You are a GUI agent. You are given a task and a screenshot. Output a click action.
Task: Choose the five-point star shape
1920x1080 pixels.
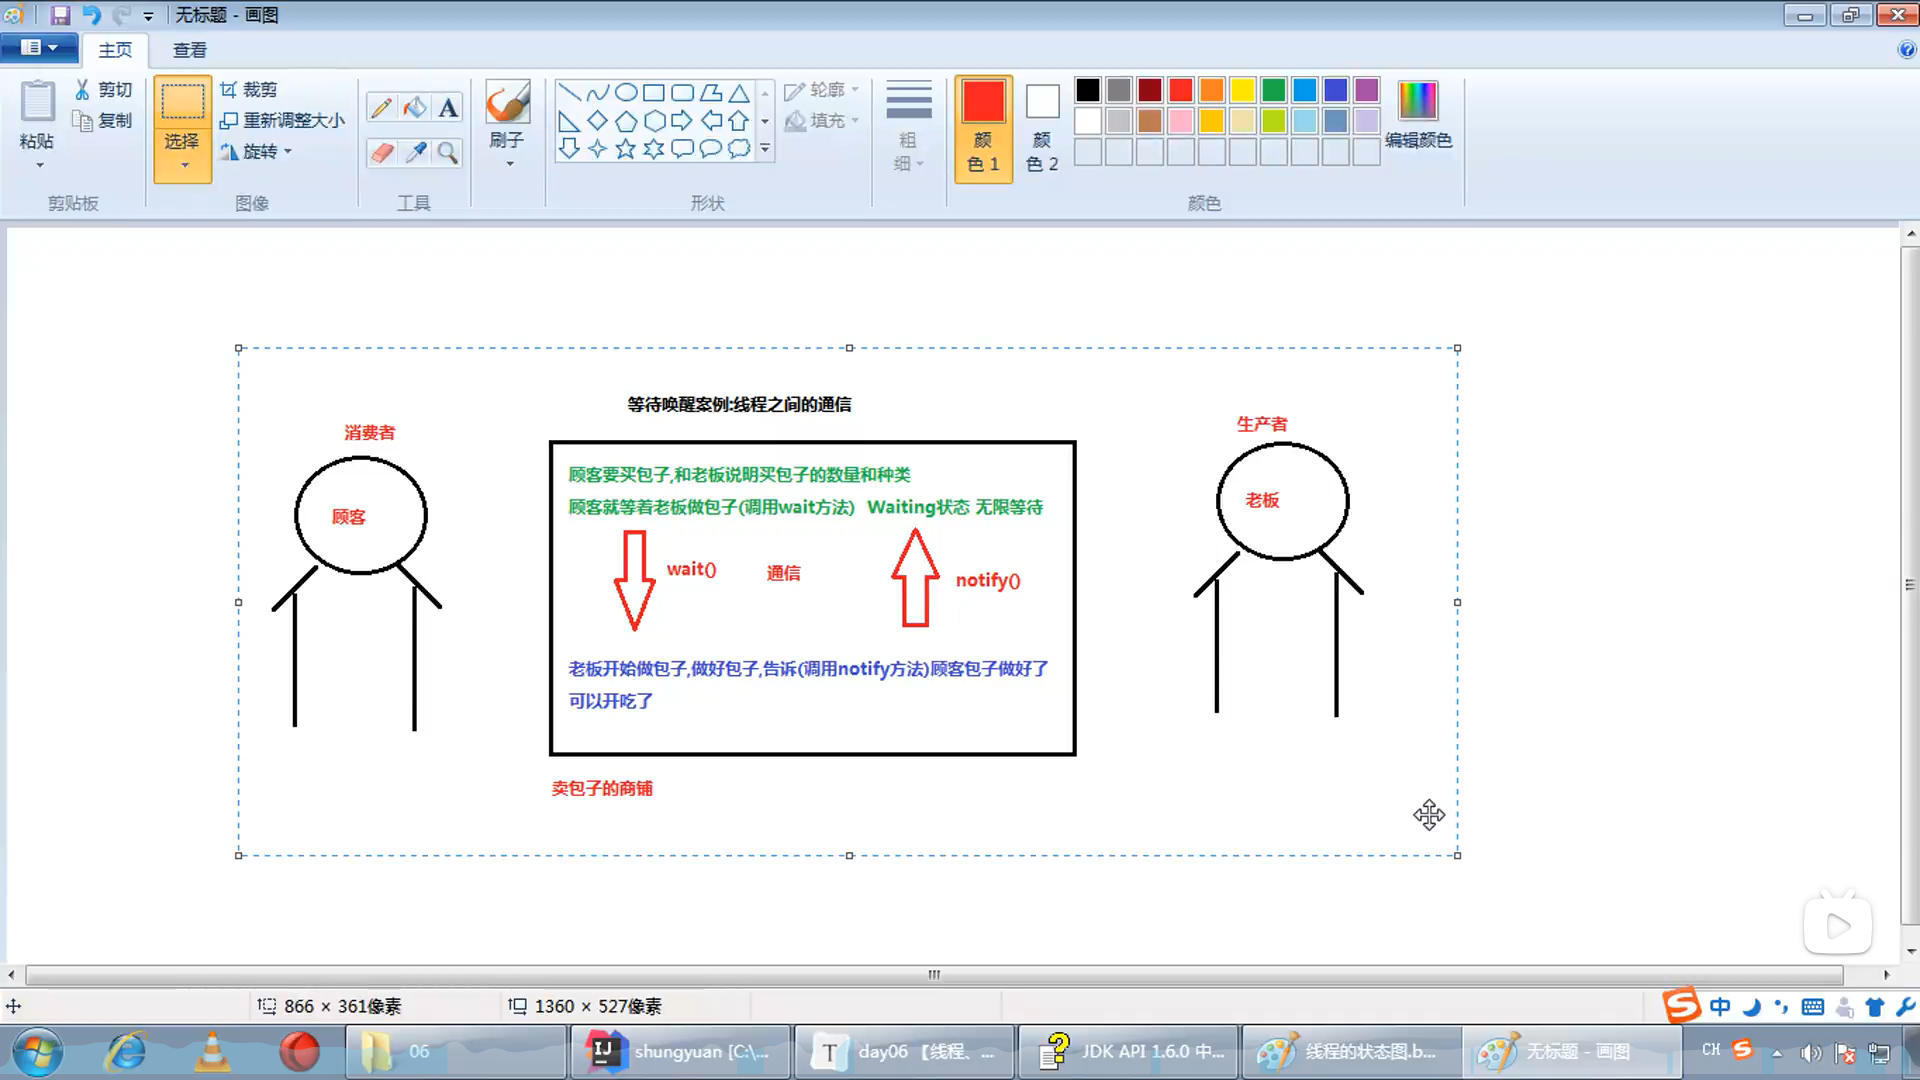[626, 149]
